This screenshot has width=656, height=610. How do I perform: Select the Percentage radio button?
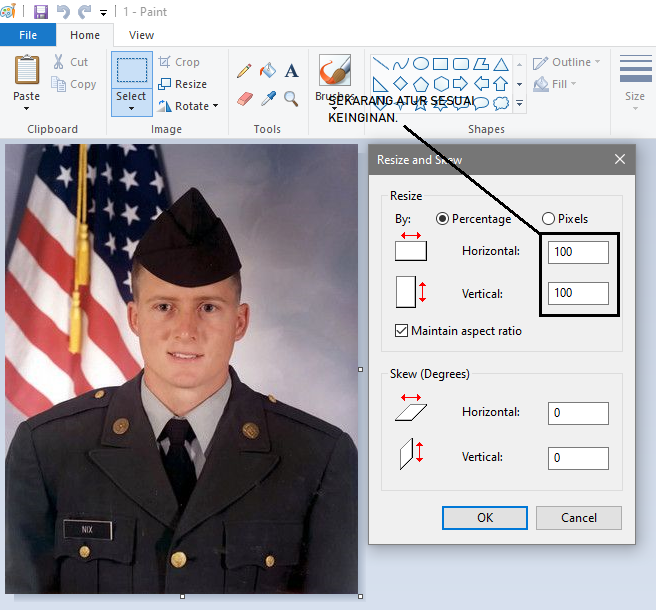point(442,218)
